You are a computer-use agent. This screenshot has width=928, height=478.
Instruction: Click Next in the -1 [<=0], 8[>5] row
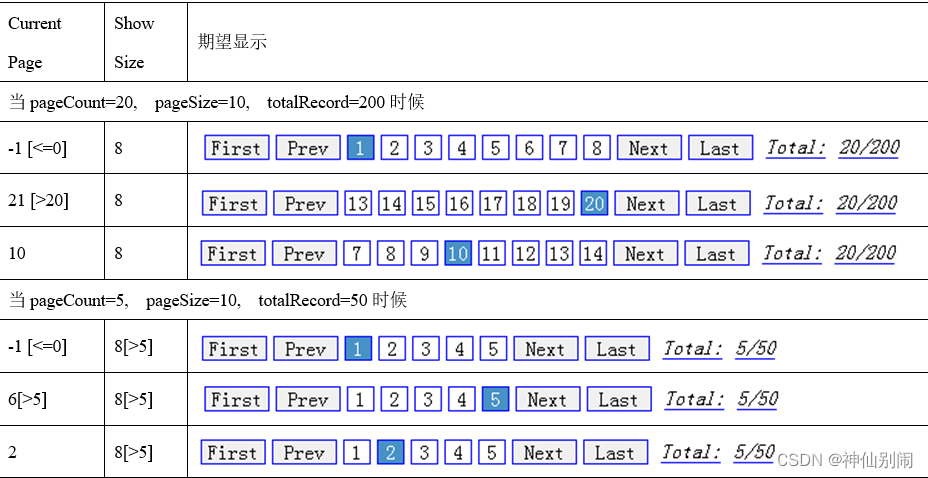point(546,348)
